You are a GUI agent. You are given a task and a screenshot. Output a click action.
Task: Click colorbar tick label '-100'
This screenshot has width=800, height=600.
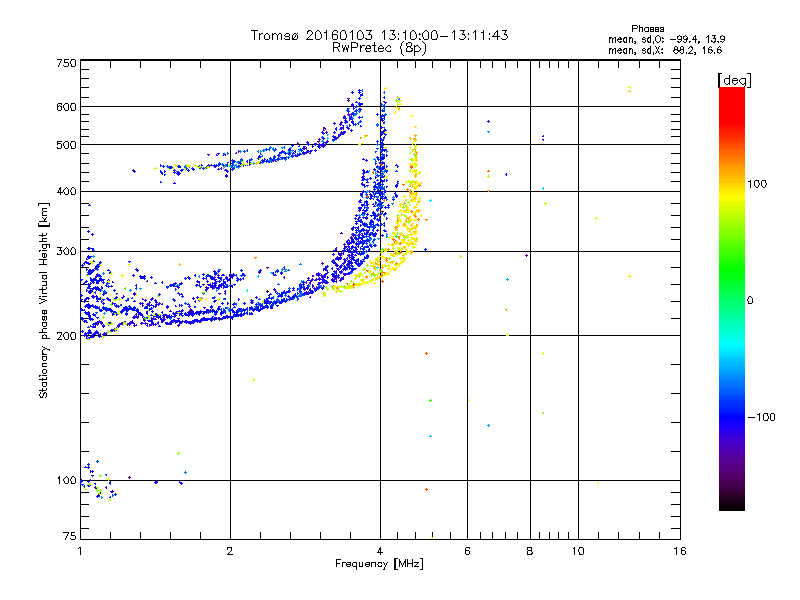761,417
